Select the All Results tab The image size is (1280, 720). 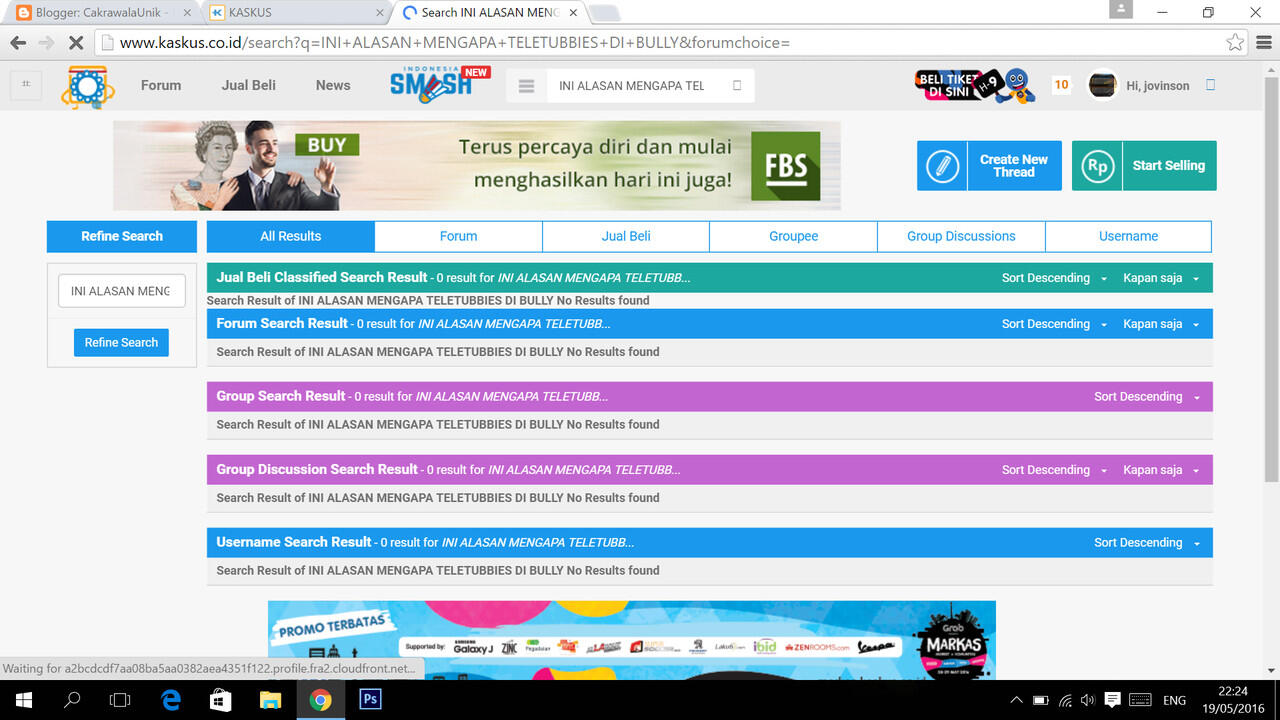pyautogui.click(x=291, y=236)
